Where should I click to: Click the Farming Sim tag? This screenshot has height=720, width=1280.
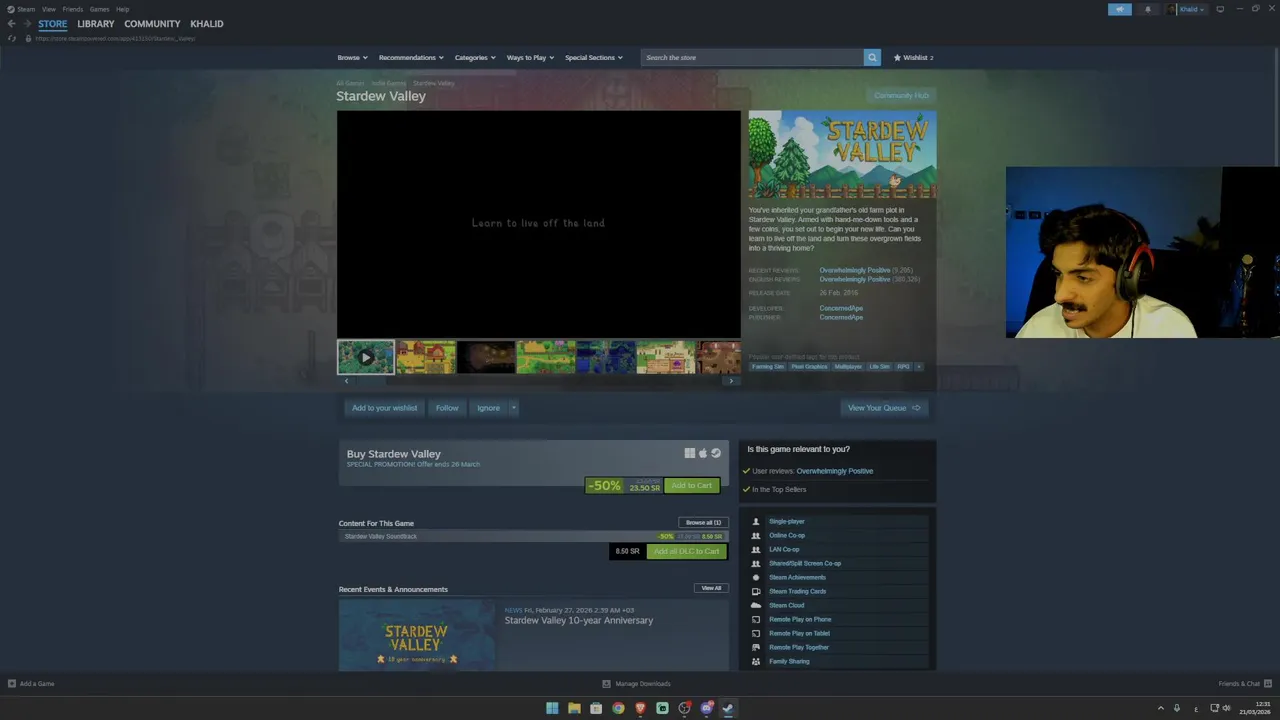pyautogui.click(x=768, y=366)
